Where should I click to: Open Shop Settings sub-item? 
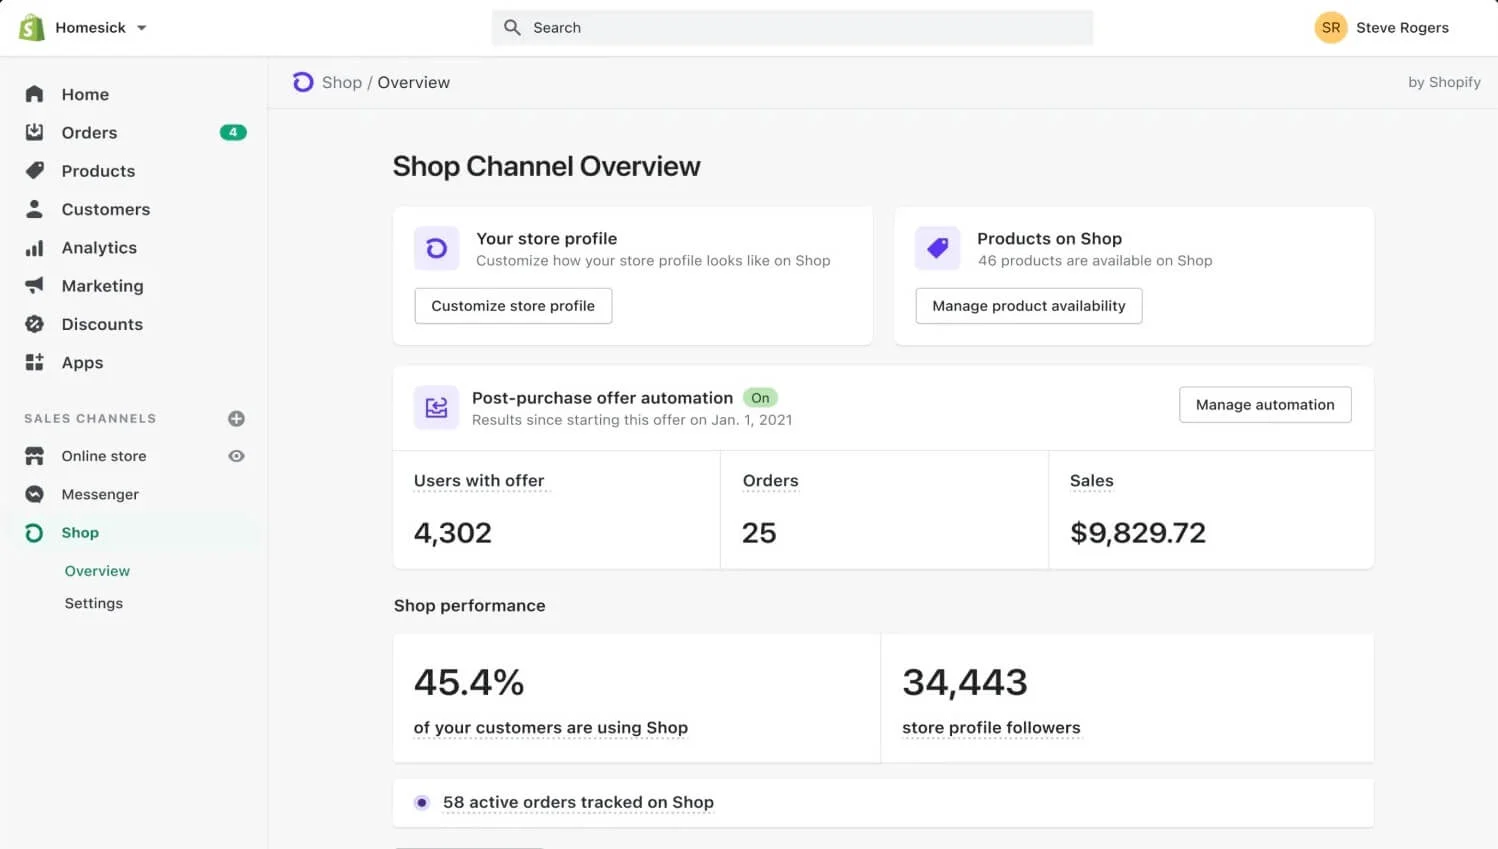click(94, 603)
